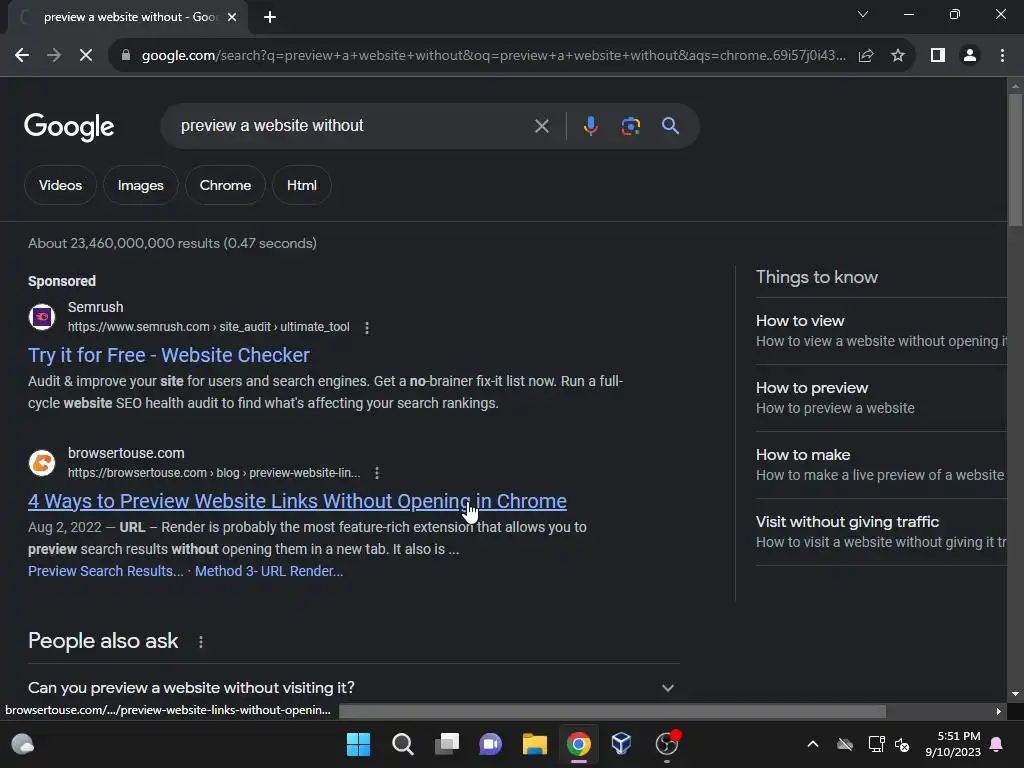Open network status tray icon
This screenshot has height=768, width=1024.
click(x=876, y=744)
